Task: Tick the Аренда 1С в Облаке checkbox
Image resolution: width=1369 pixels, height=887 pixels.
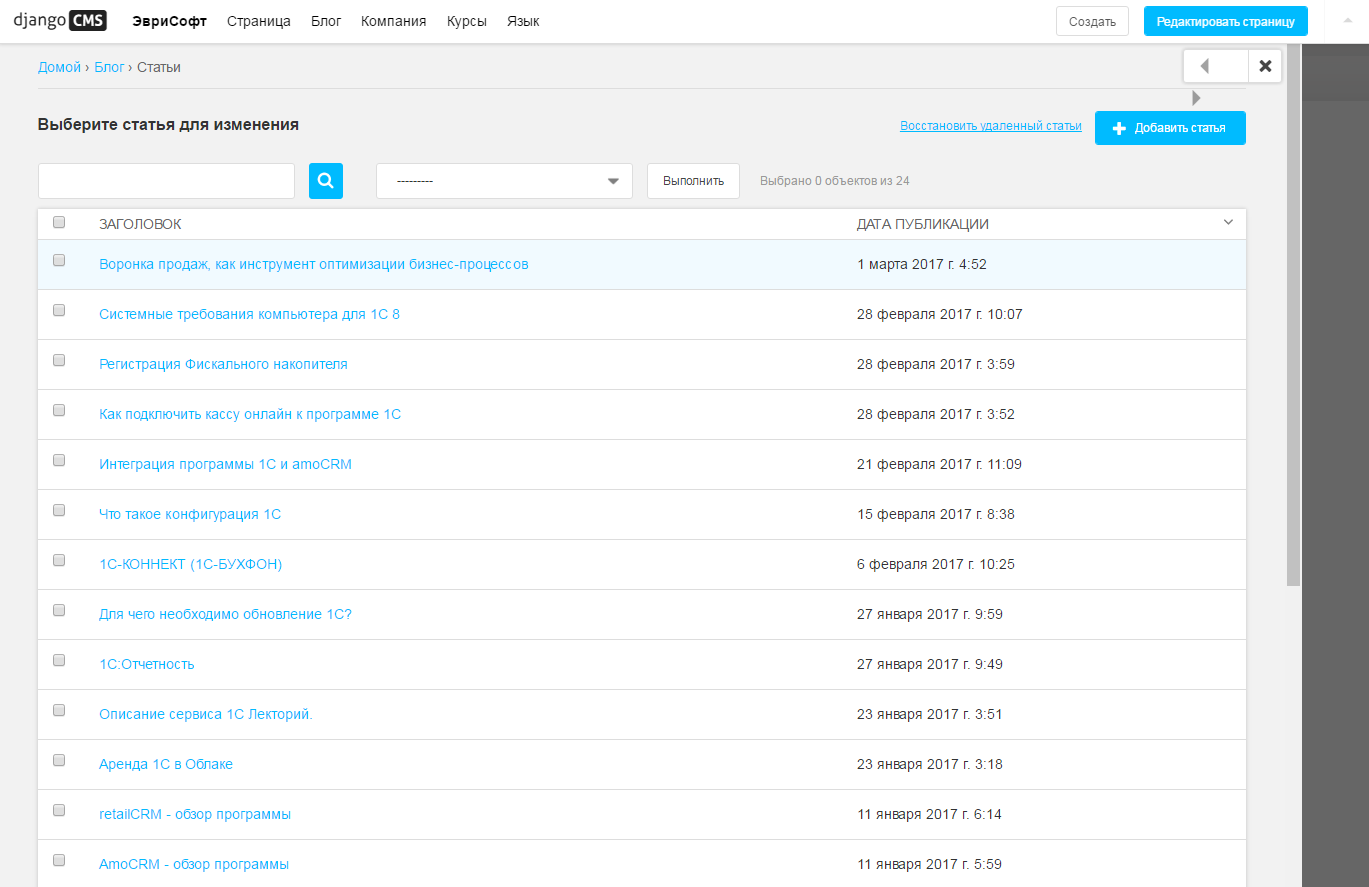Action: pyautogui.click(x=59, y=760)
